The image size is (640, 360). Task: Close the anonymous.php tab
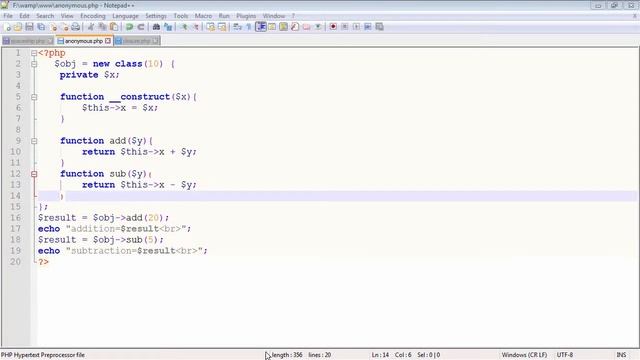108,41
